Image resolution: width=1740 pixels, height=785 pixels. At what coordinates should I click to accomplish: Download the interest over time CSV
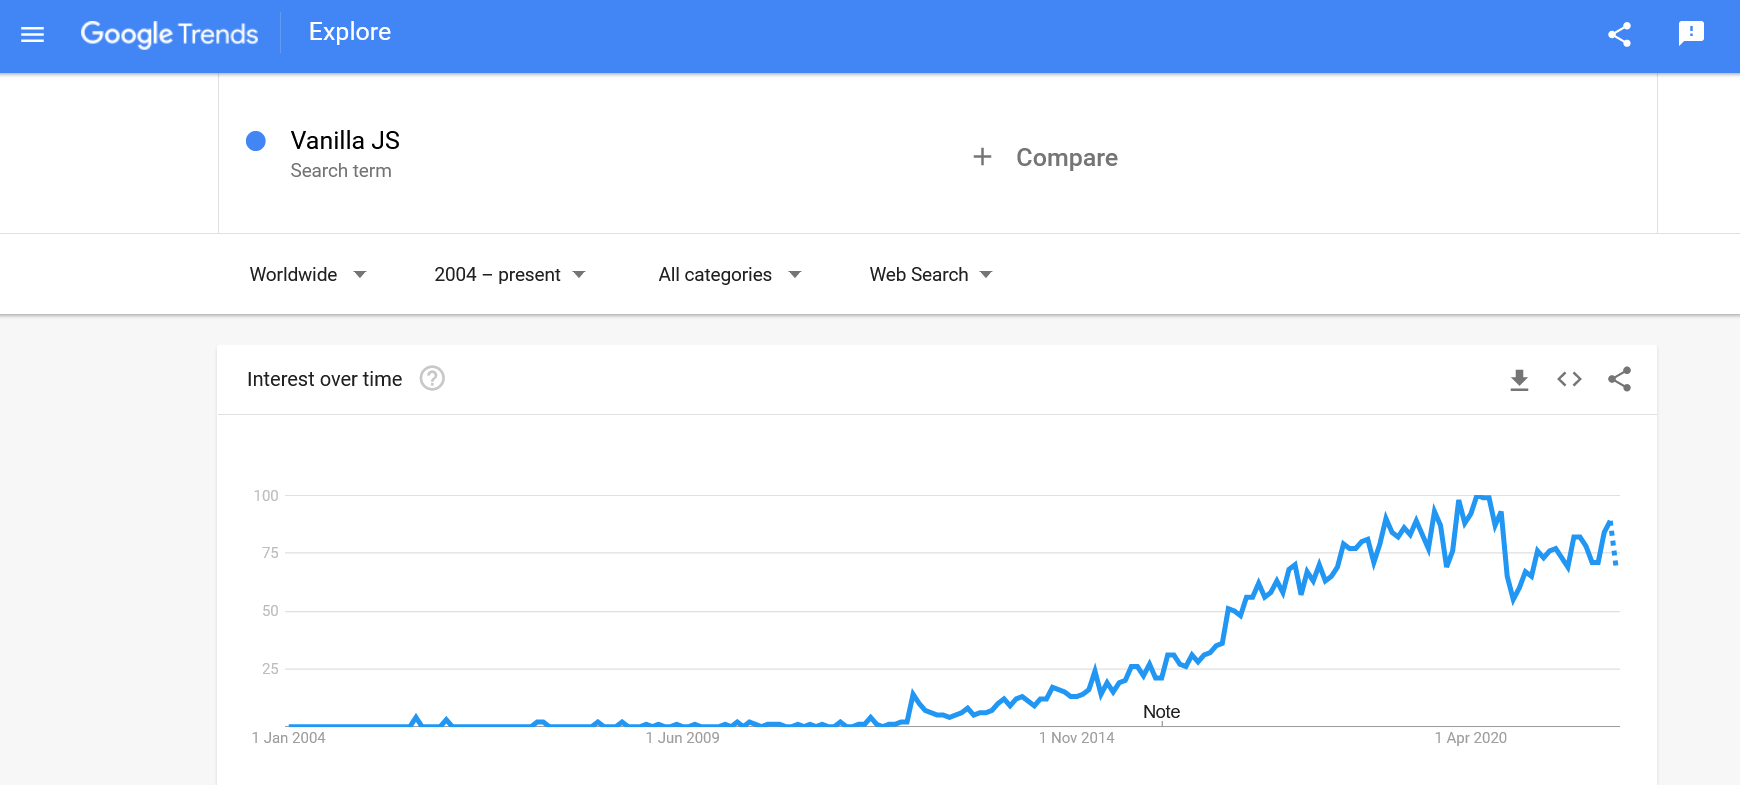coord(1519,379)
